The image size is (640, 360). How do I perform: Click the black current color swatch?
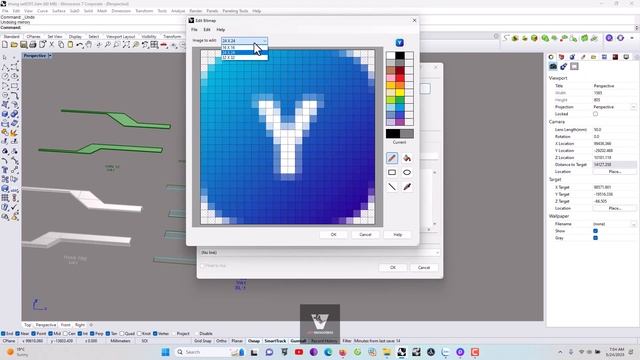click(393, 133)
